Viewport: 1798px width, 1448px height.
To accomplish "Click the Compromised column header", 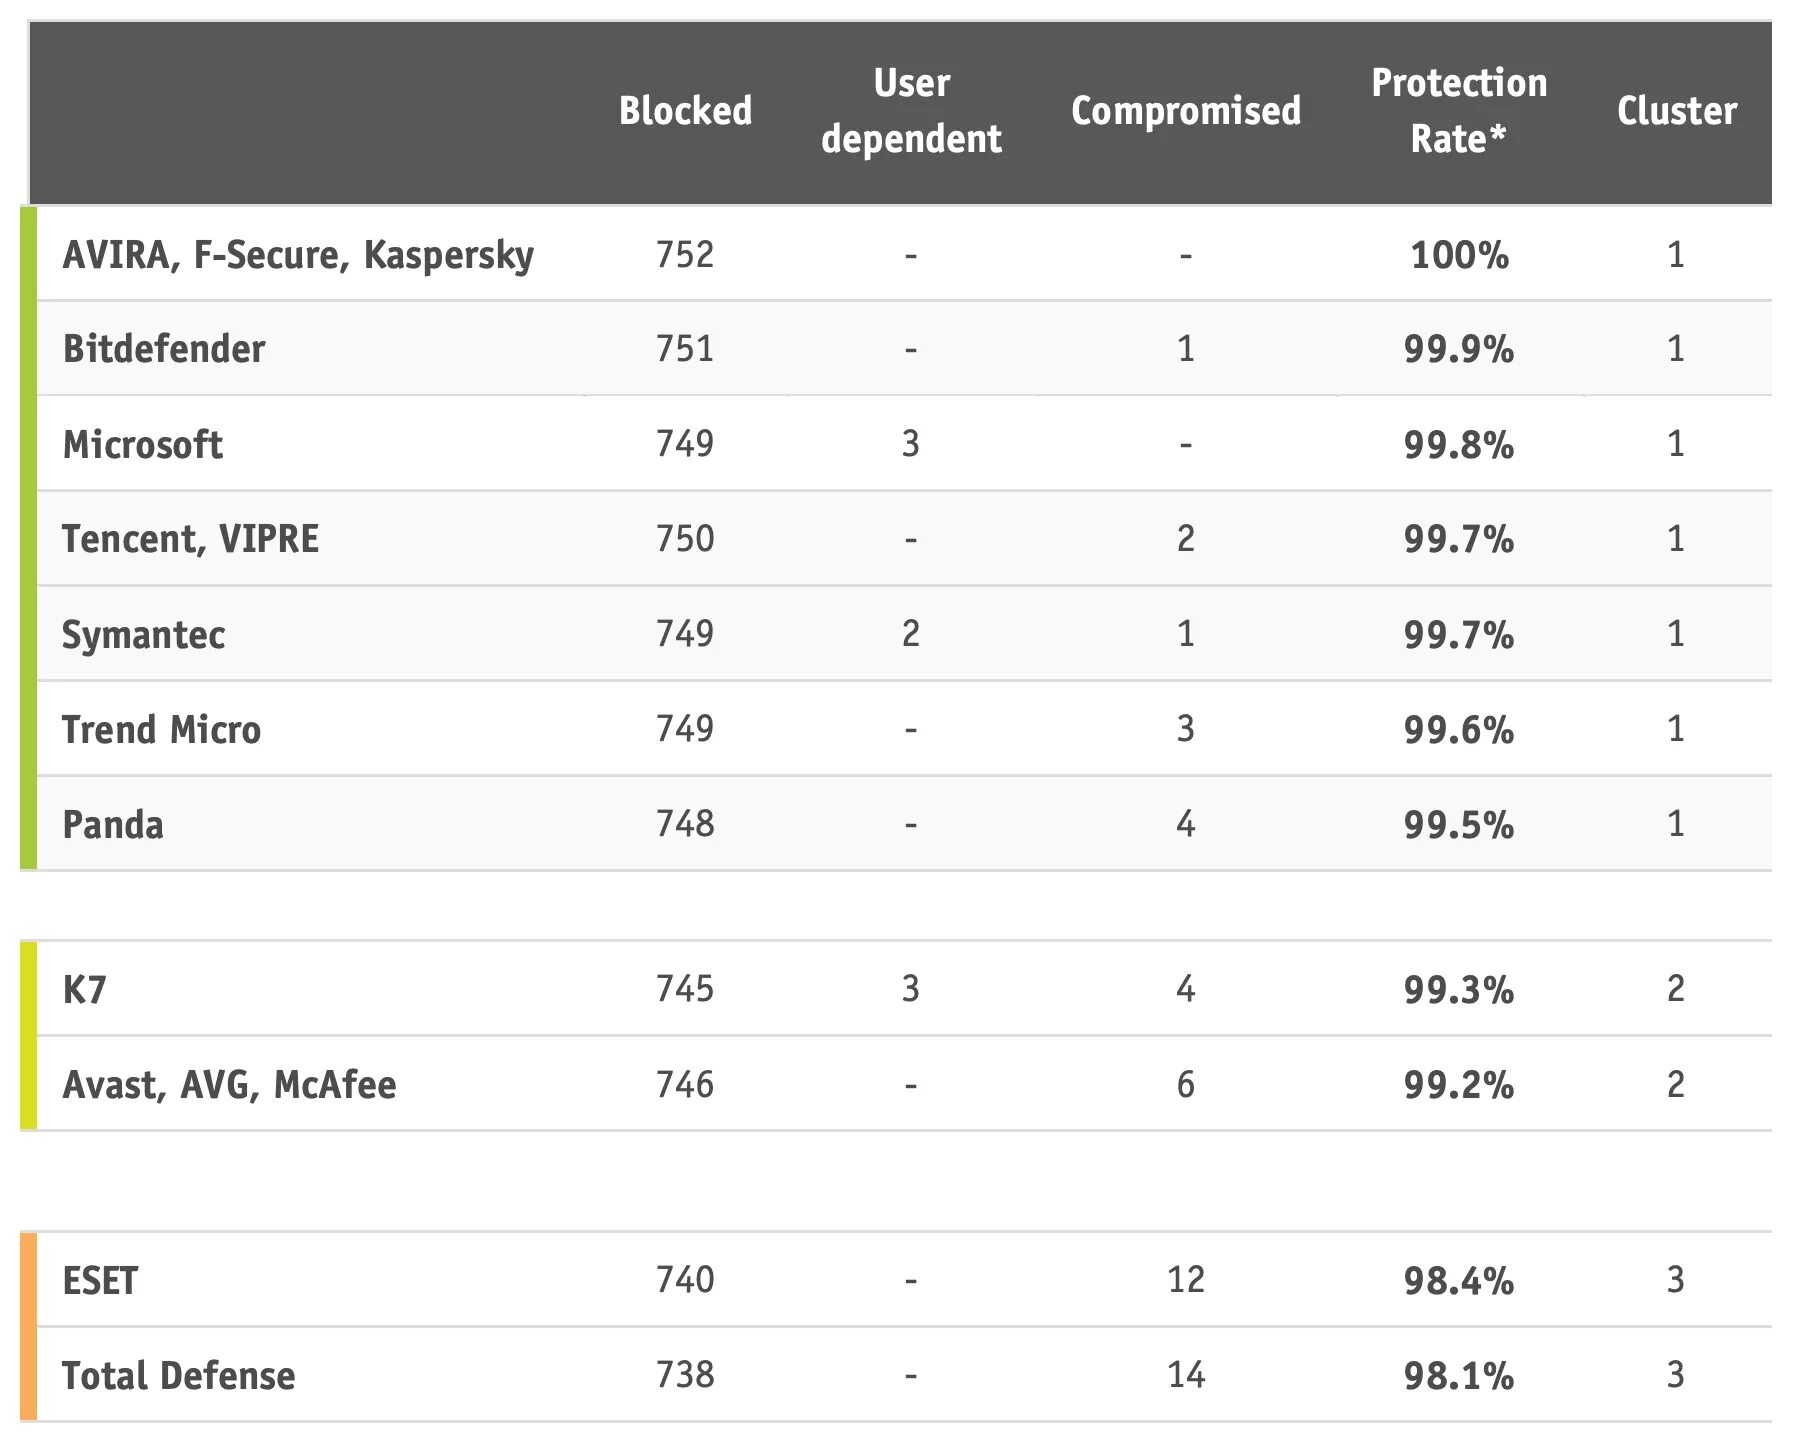I will [x=1186, y=111].
